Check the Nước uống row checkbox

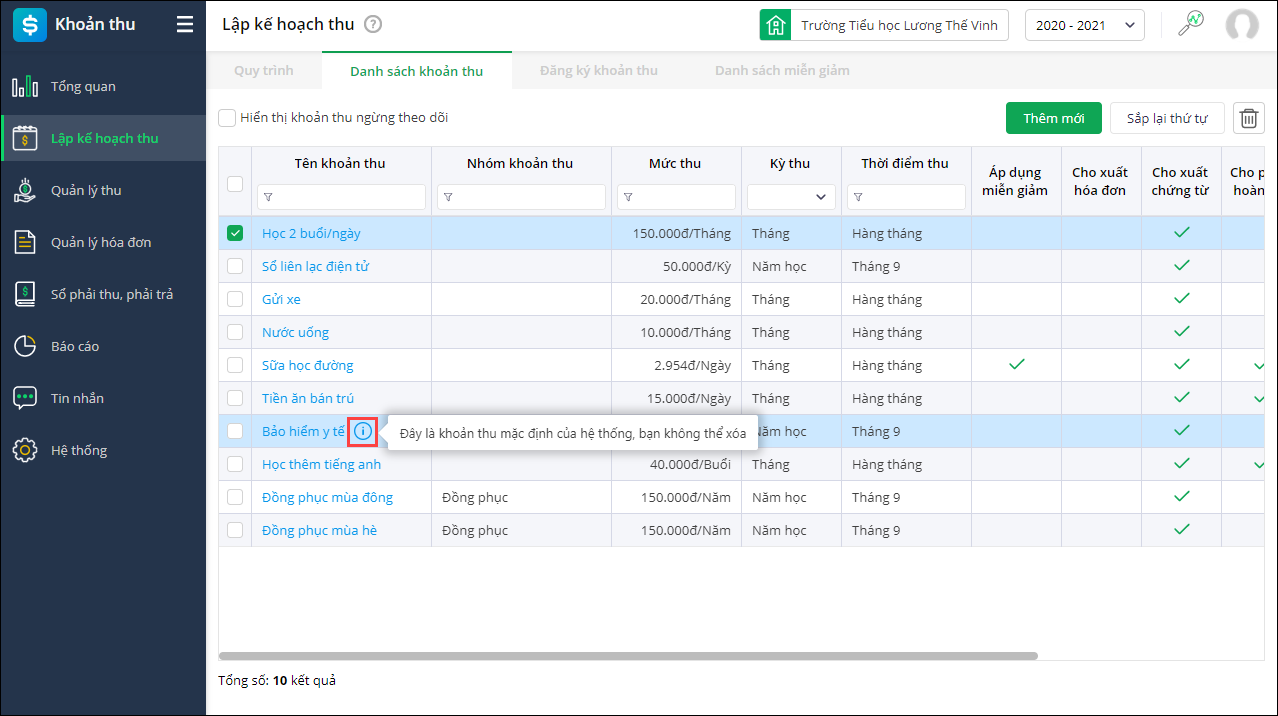(235, 332)
